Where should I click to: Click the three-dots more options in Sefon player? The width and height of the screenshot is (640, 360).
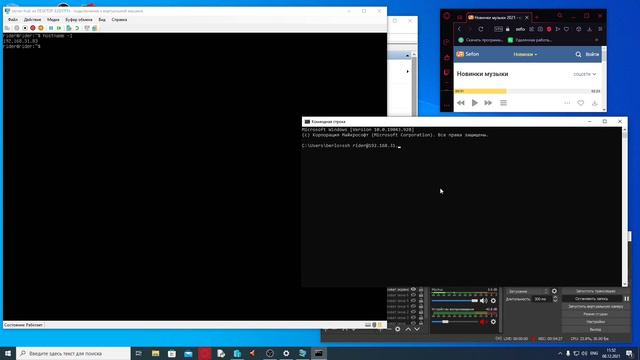pyautogui.click(x=567, y=103)
